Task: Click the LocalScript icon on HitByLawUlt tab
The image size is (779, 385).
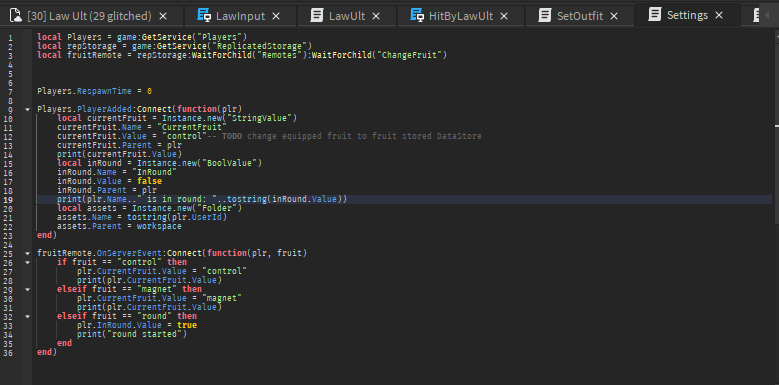Action: (x=417, y=15)
